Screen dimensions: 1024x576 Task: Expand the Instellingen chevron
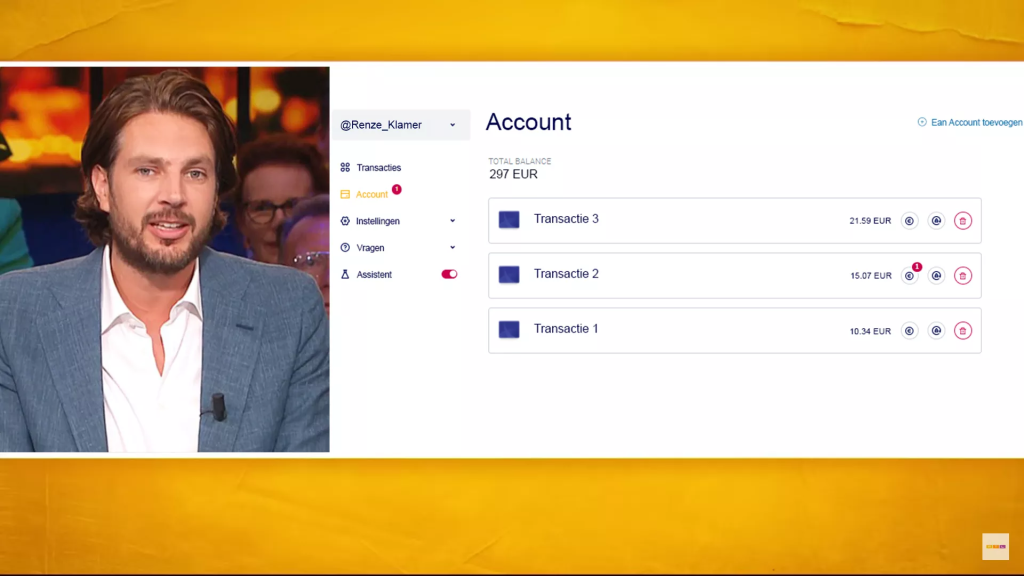[x=453, y=221]
